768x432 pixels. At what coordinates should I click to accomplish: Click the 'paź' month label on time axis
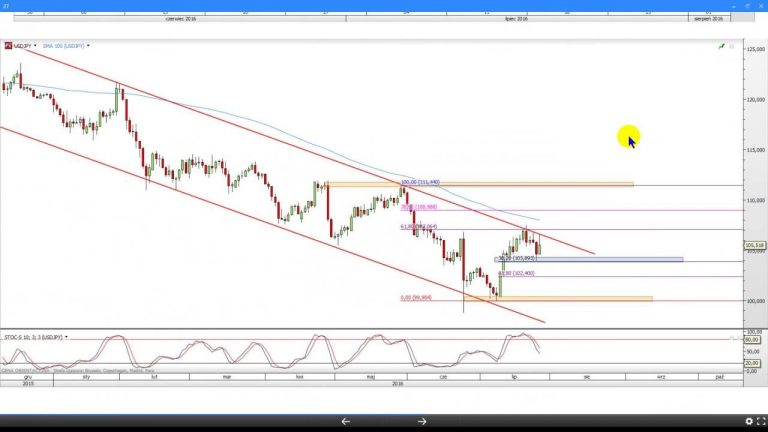click(x=720, y=377)
